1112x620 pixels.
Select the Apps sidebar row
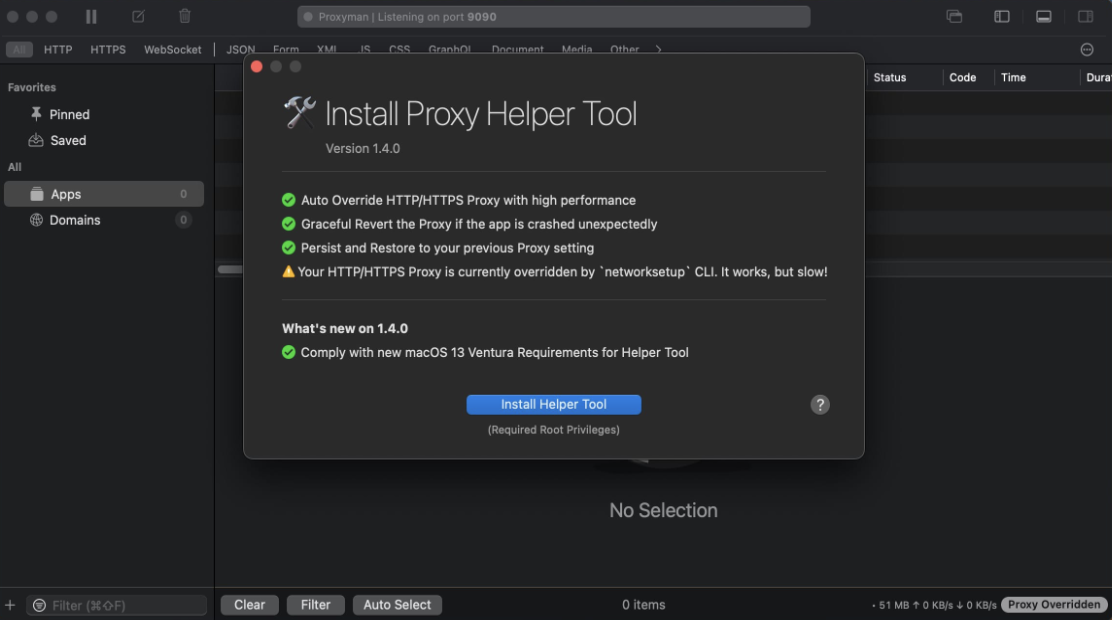pyautogui.click(x=104, y=194)
